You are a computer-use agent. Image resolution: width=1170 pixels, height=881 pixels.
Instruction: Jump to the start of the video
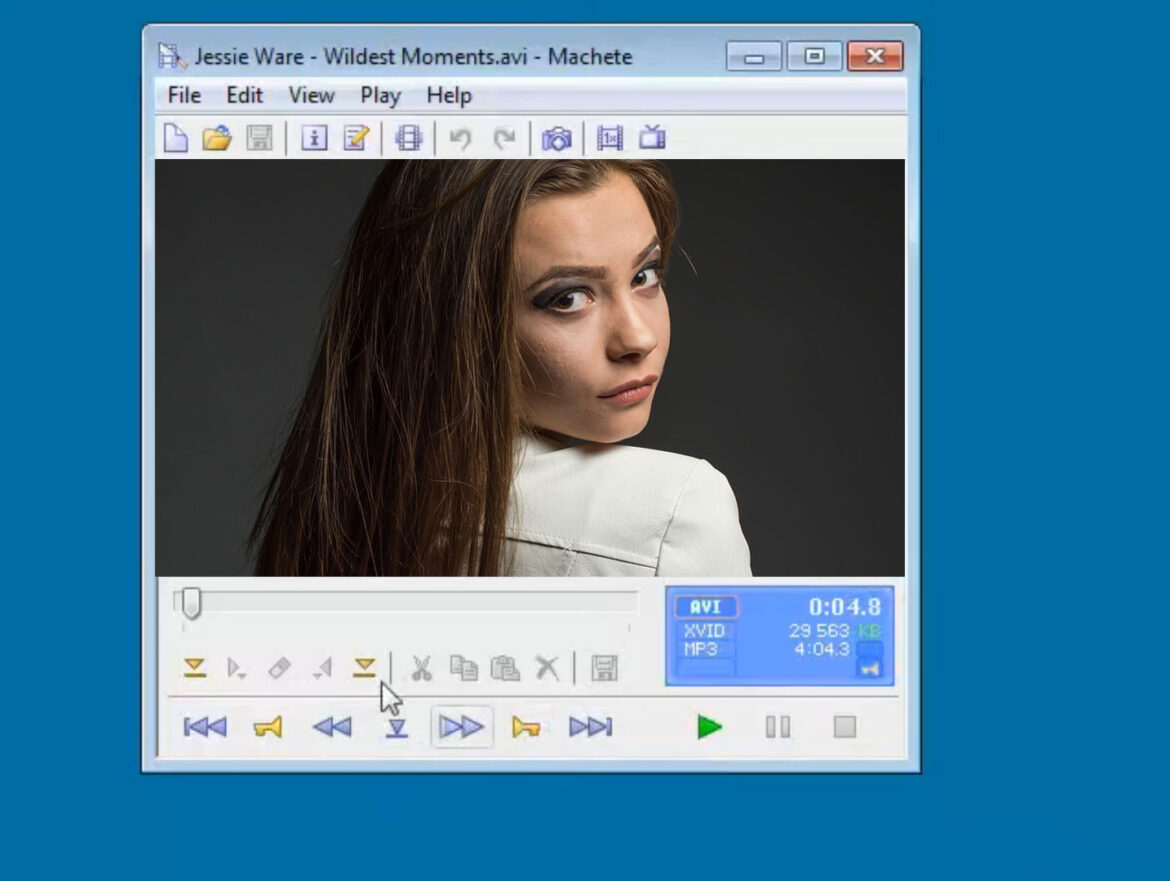[205, 727]
